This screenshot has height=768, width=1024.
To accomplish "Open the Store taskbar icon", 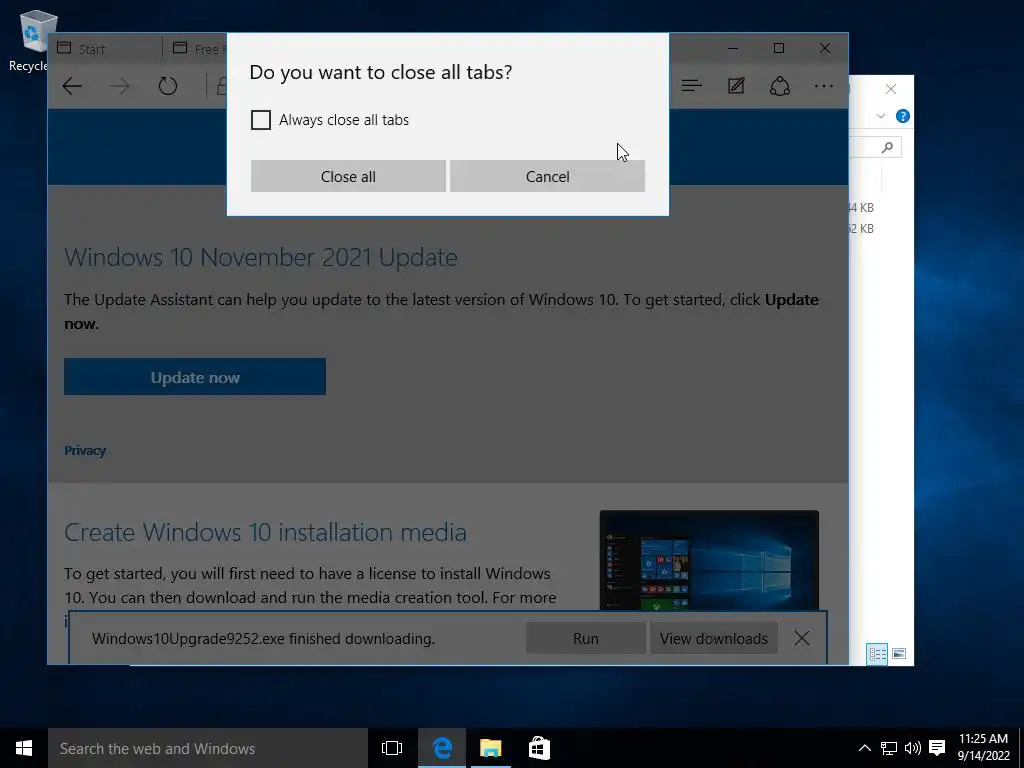I will (539, 748).
